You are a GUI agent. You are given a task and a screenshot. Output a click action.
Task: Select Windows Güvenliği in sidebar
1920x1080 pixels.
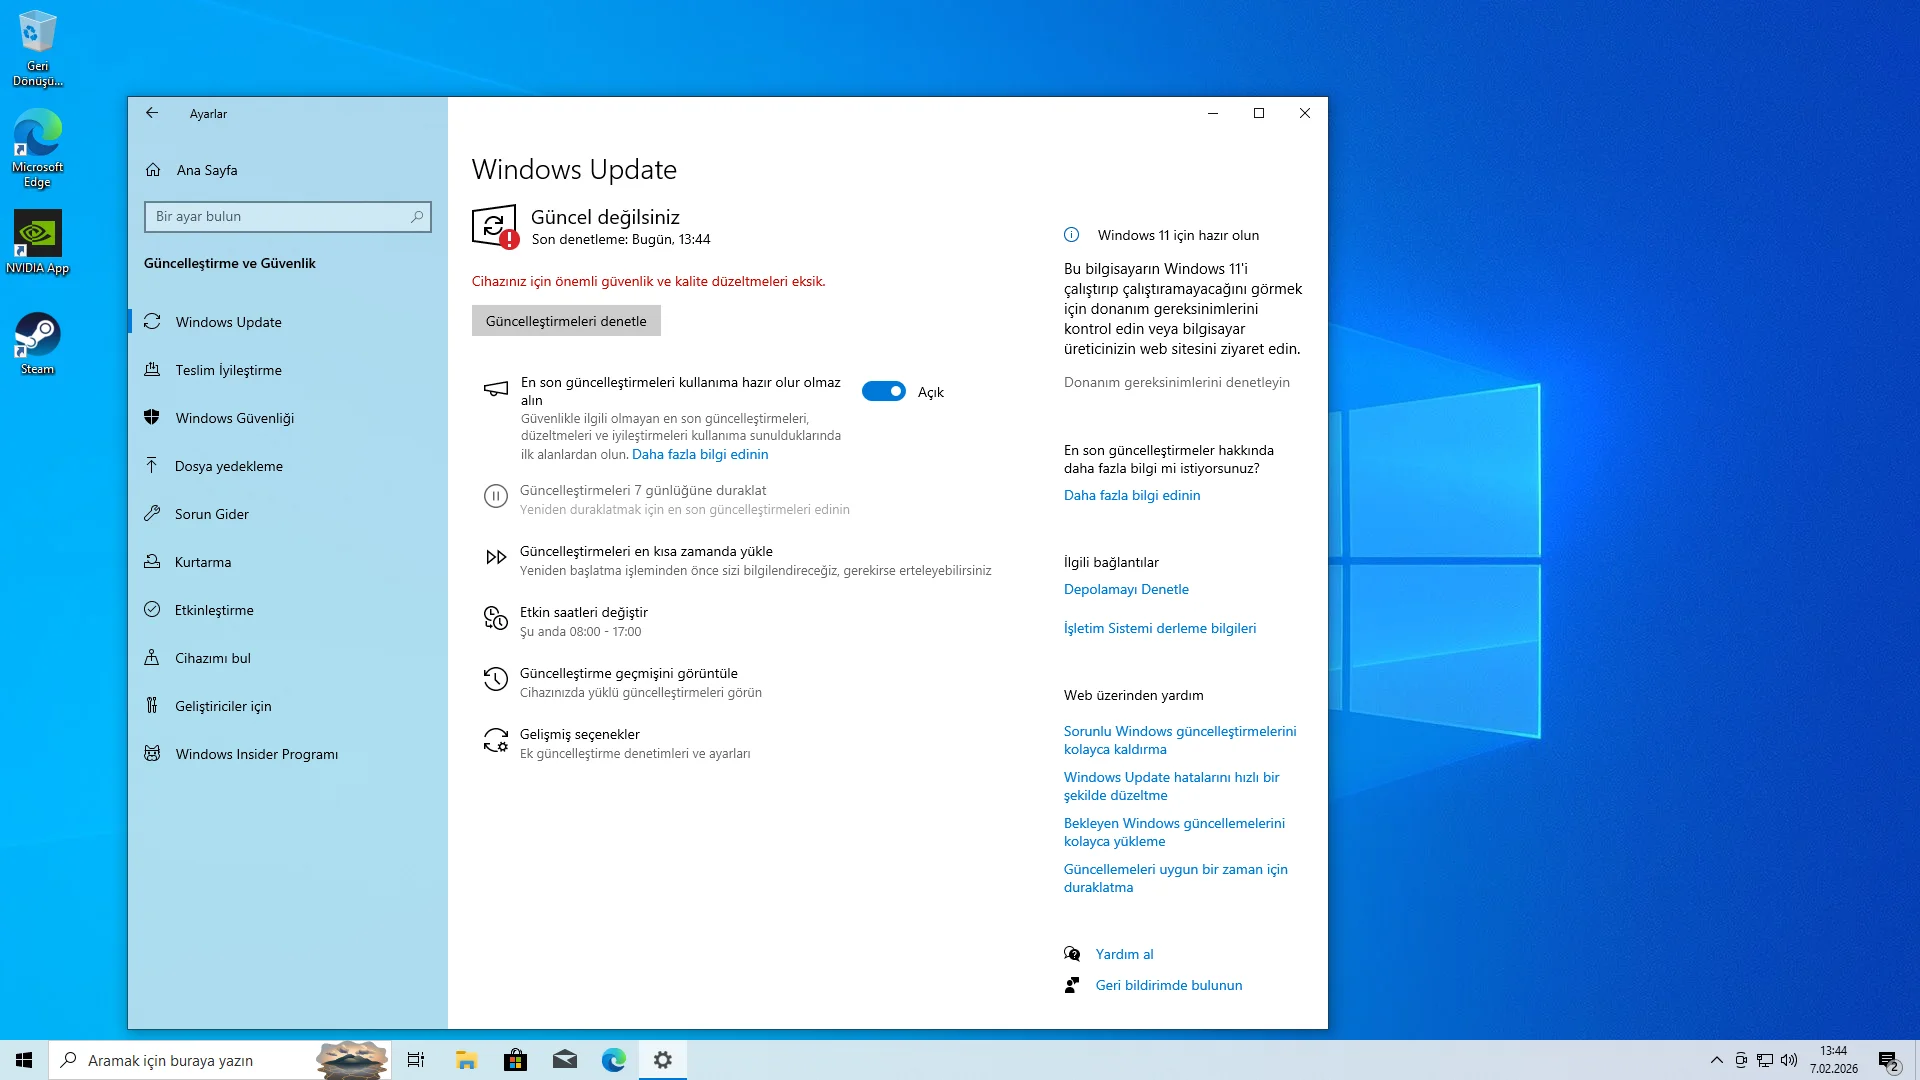(x=234, y=418)
